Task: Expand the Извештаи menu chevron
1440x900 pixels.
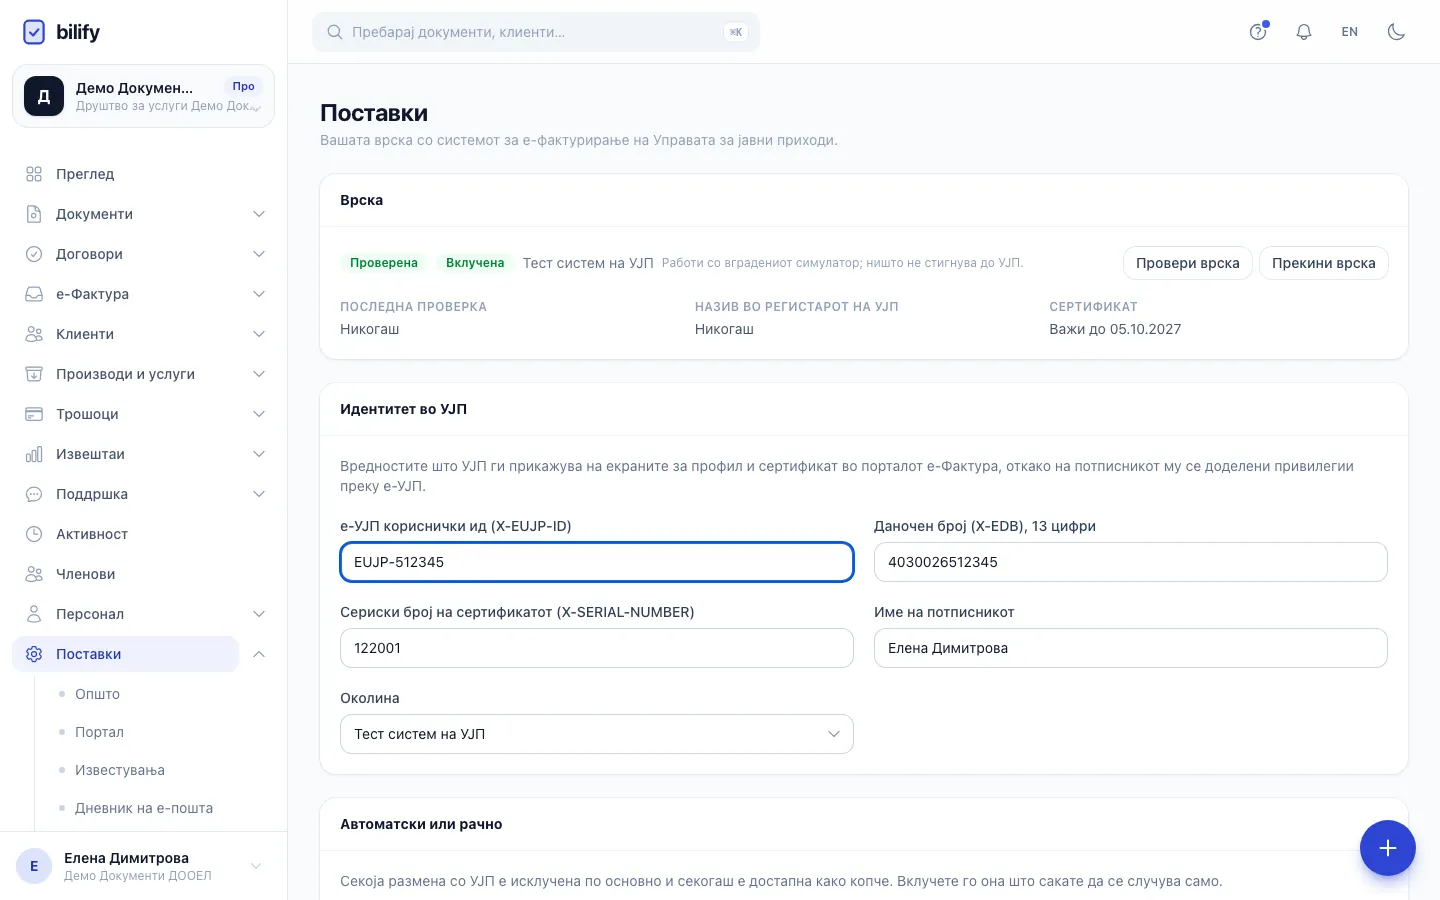Action: point(259,454)
